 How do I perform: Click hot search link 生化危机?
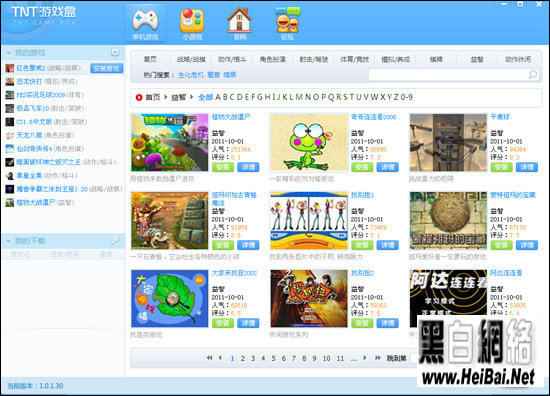191,75
